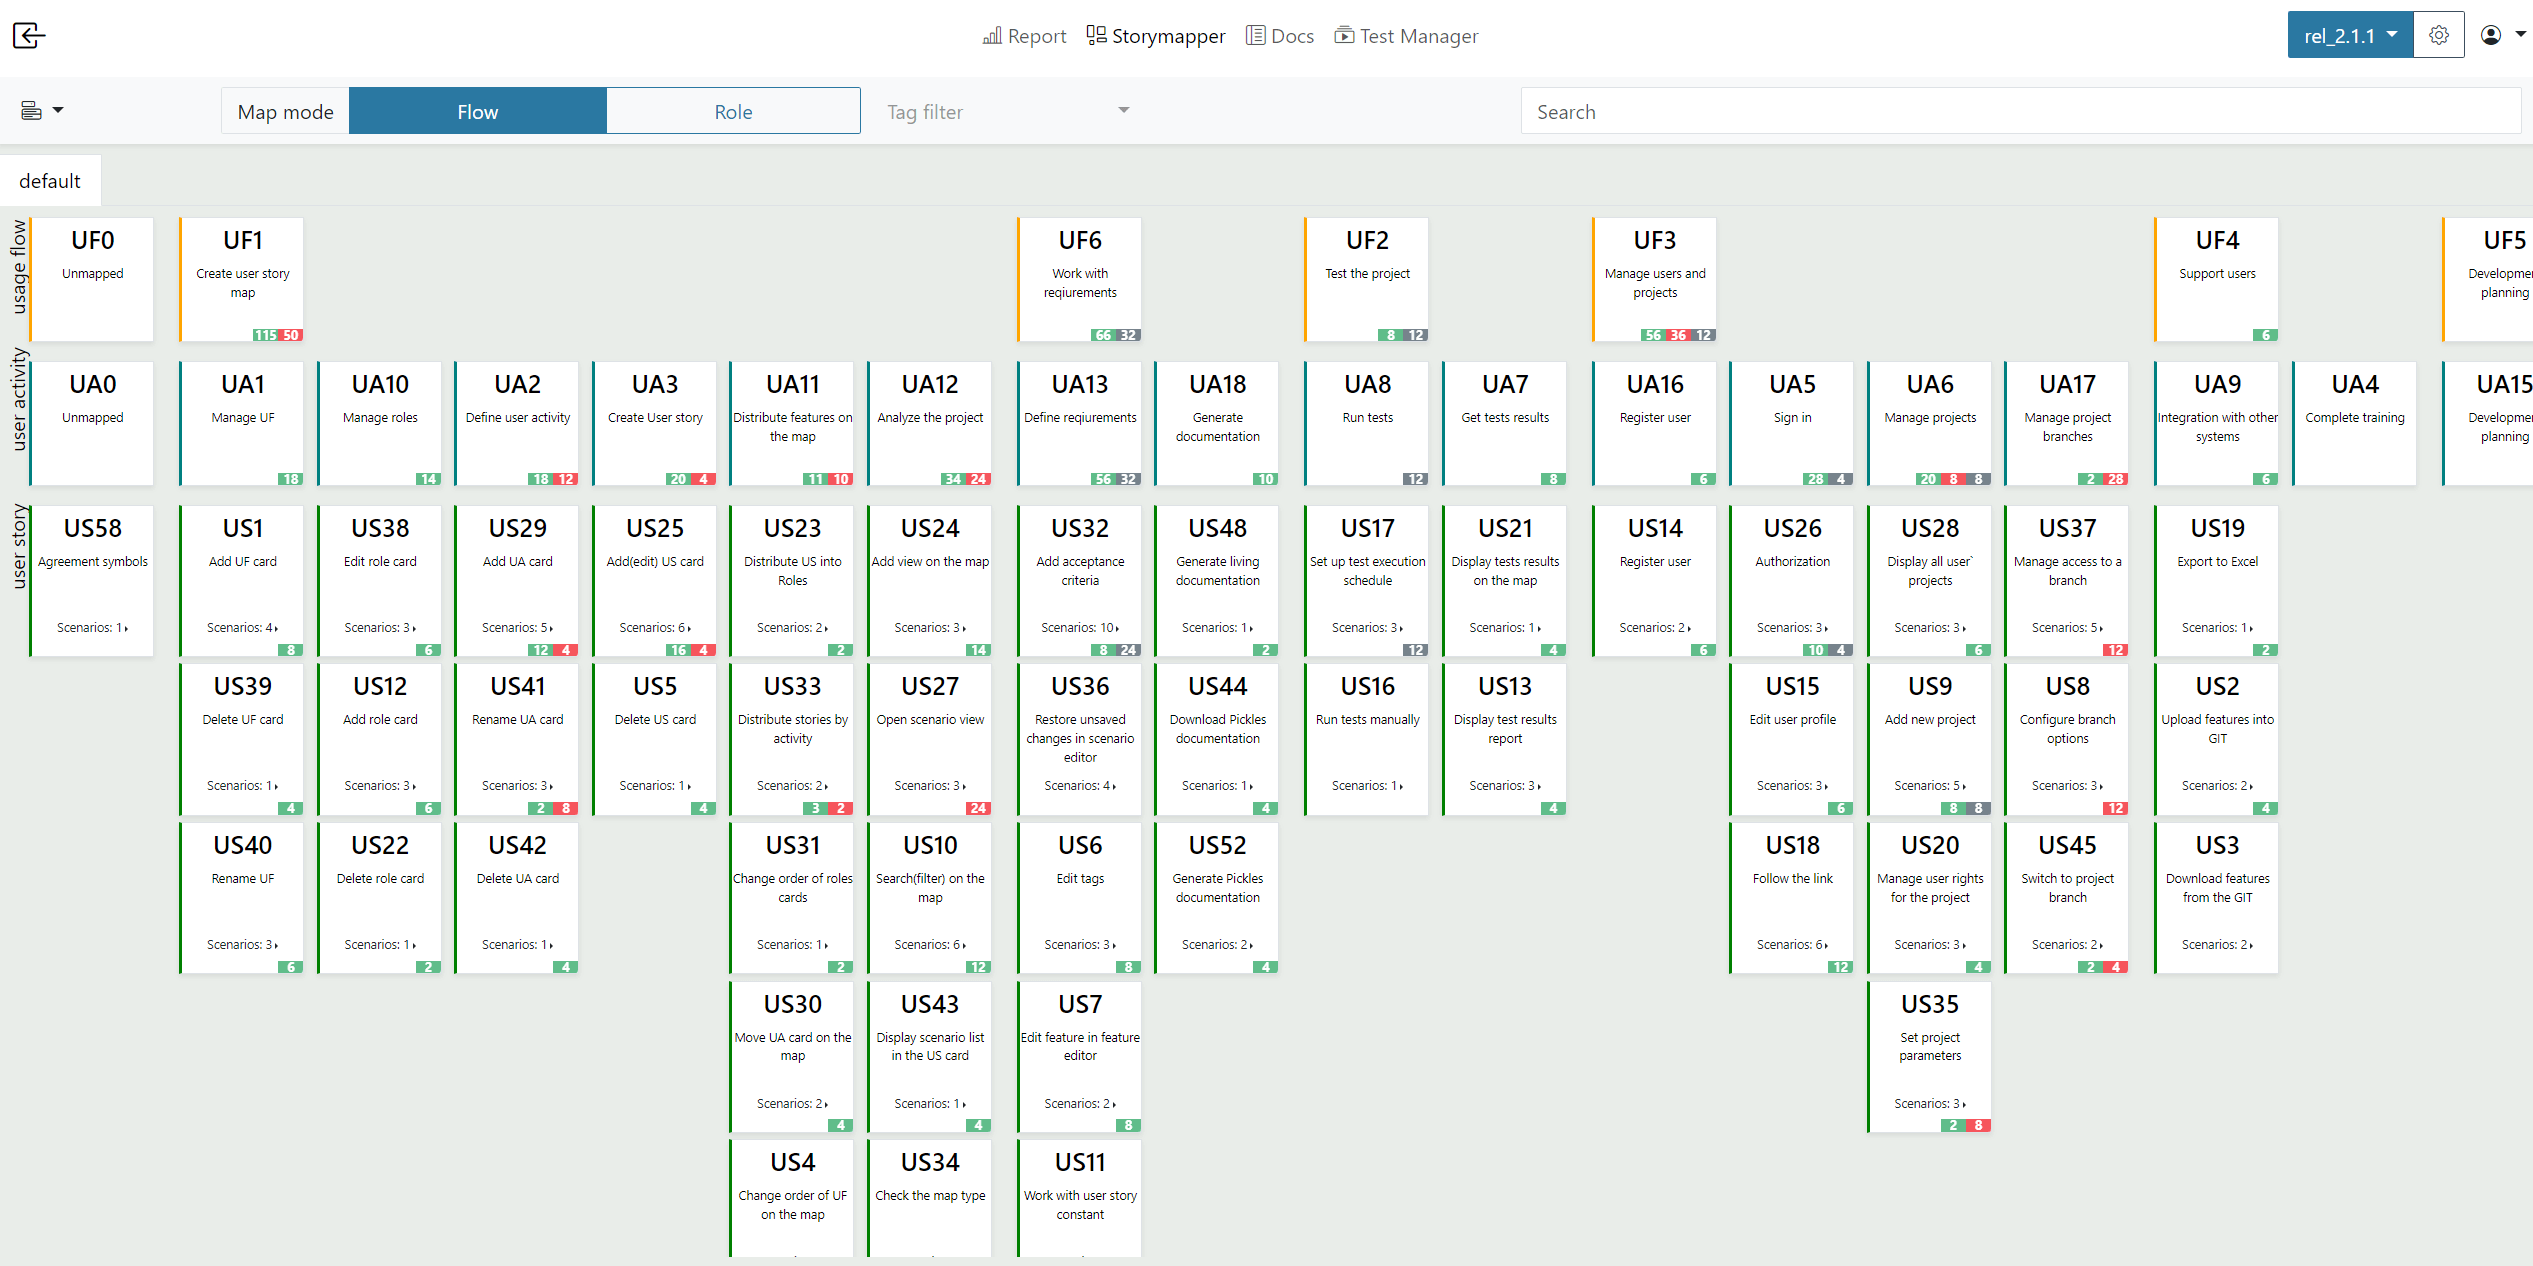The height and width of the screenshot is (1266, 2533).
Task: Click "Generate living documentation" on US48
Action: (1218, 571)
